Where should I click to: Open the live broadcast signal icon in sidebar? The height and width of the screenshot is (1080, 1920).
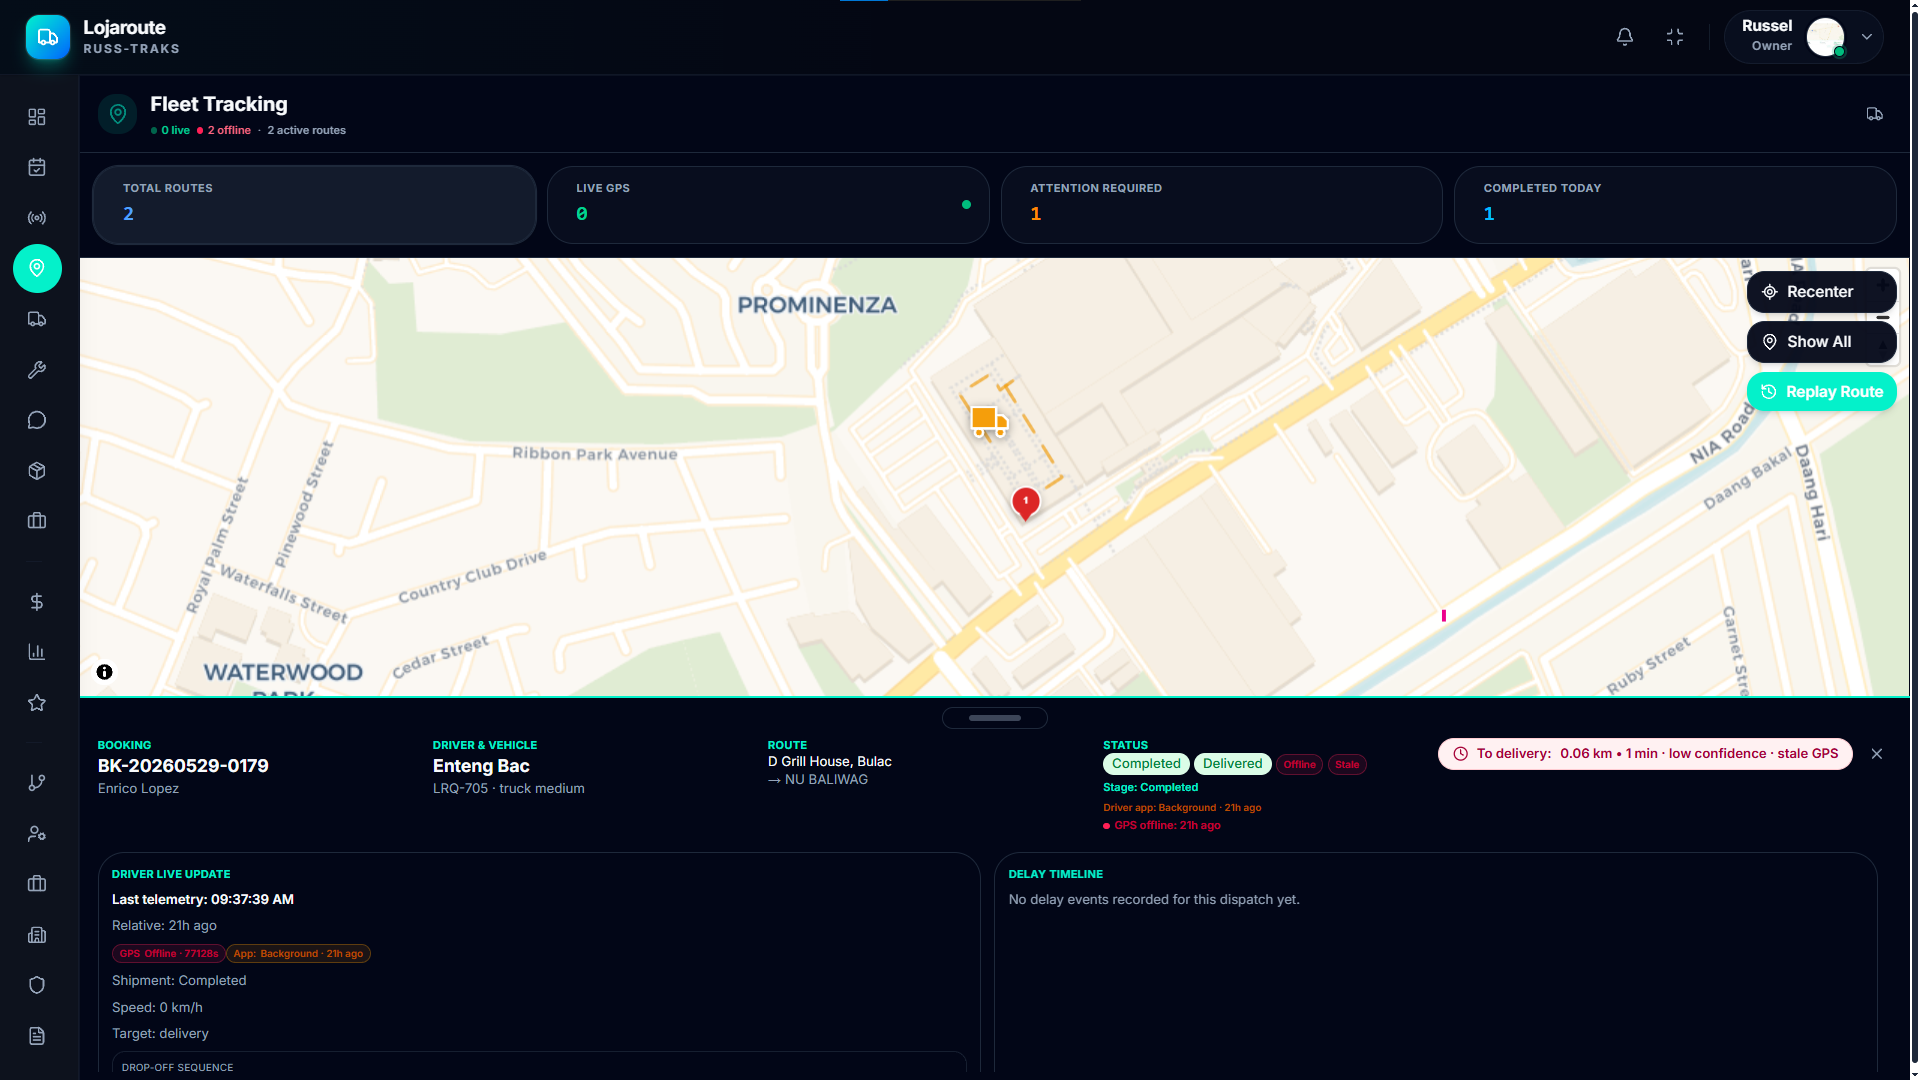[x=37, y=218]
